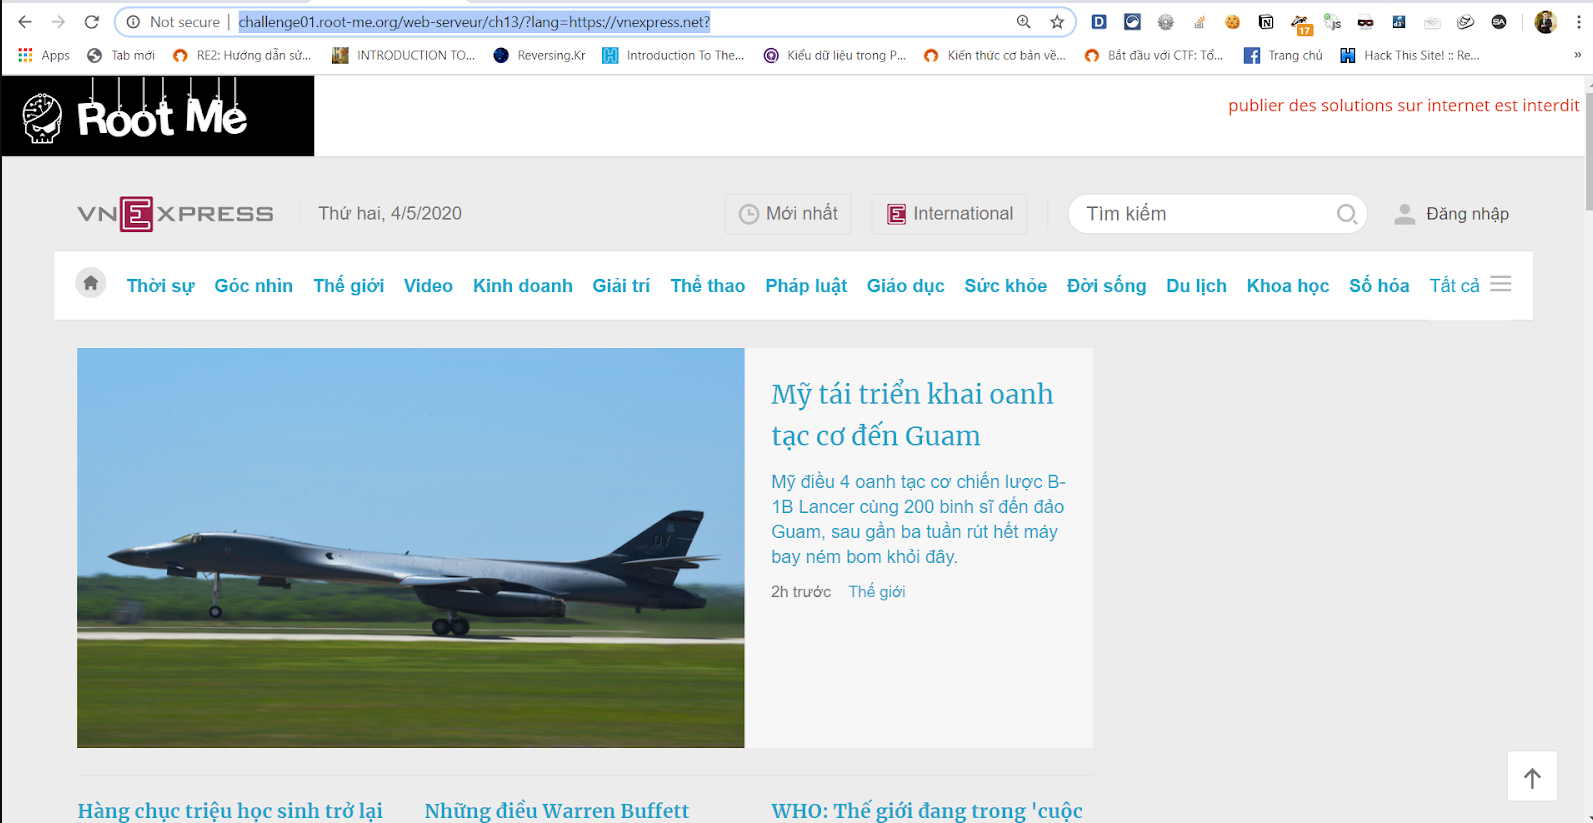This screenshot has width=1593, height=823.
Task: Go to VnExpress home via house icon
Action: pyautogui.click(x=90, y=284)
